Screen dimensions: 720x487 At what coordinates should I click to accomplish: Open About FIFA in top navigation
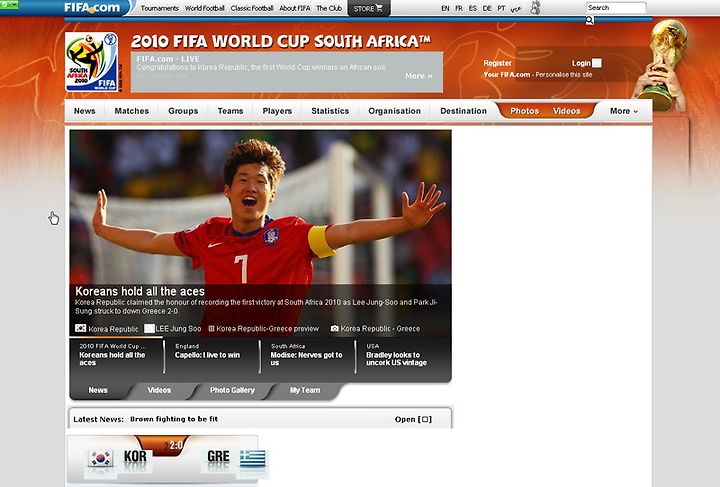coord(295,8)
